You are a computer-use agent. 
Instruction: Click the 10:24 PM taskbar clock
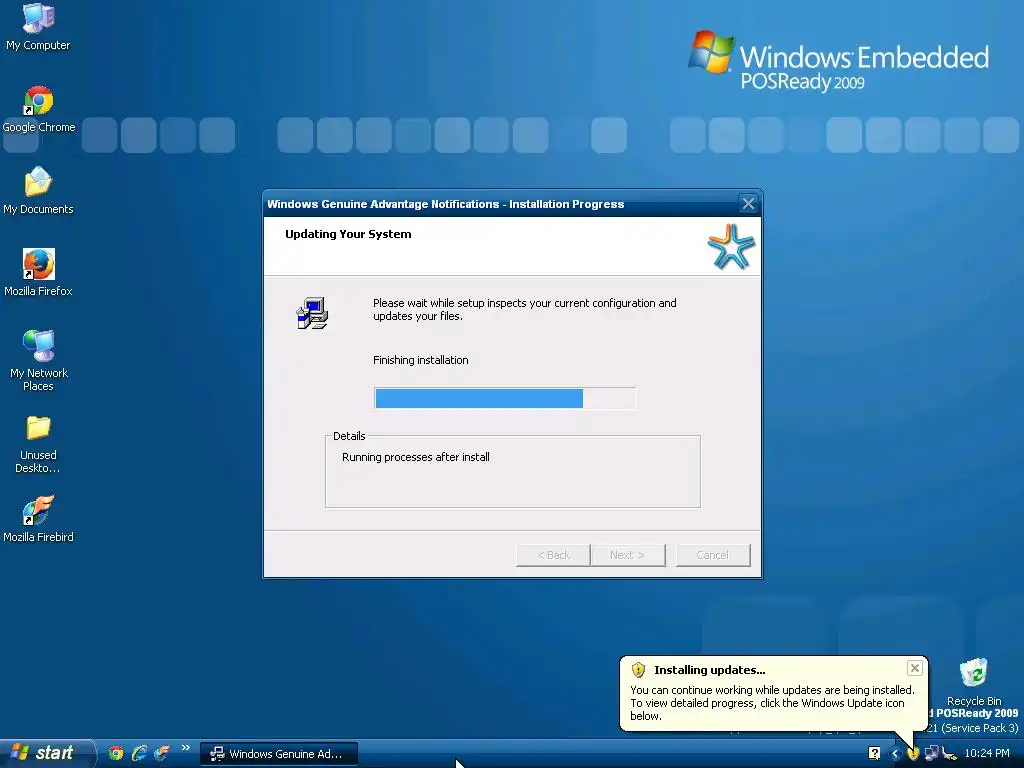pos(987,754)
